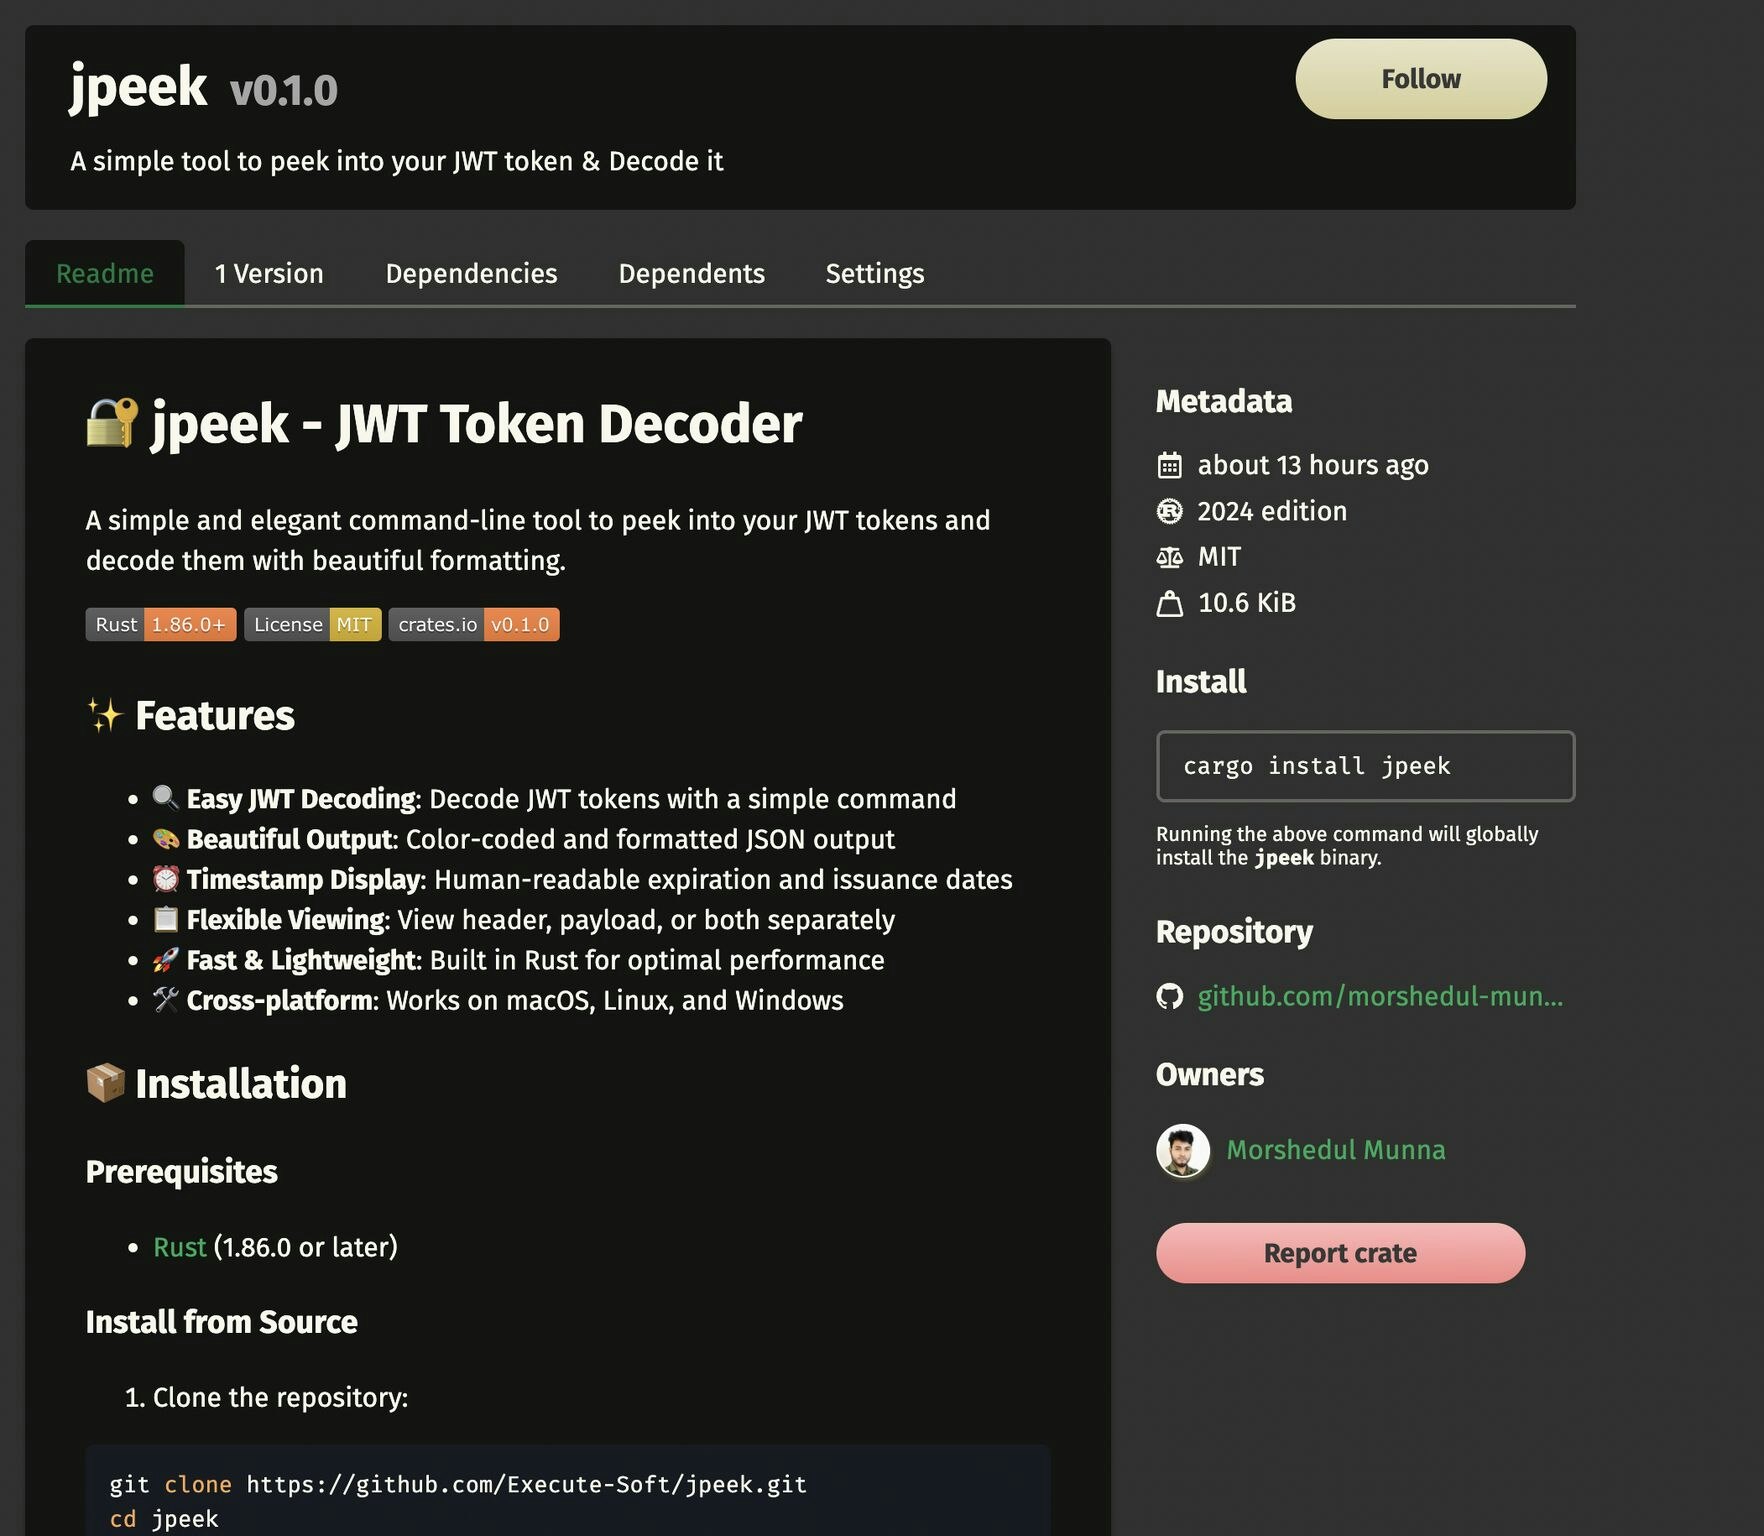
Task: Click the 'jpeek - JWT Token Decoder' heading
Action: 476,424
